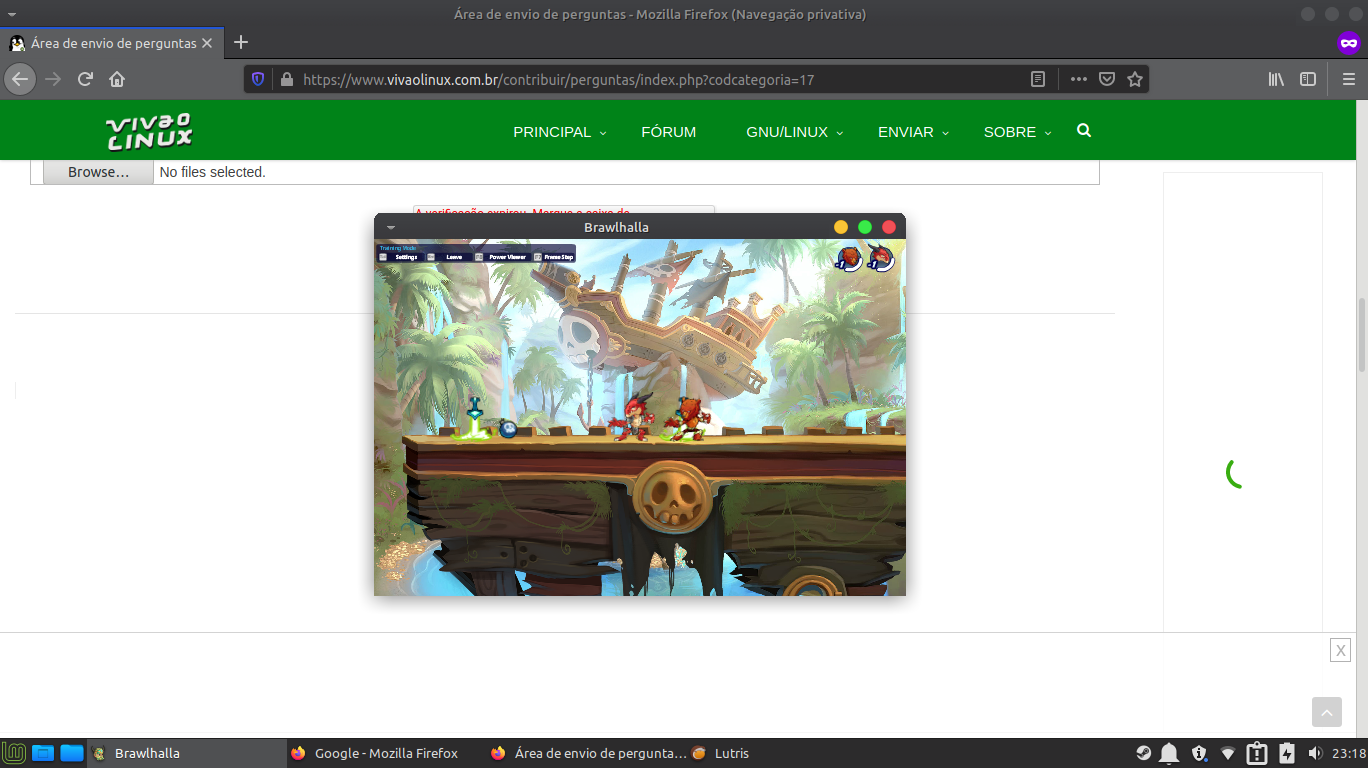Click Settings in Brawlhalla training bar
1368x768 pixels.
click(x=400, y=257)
